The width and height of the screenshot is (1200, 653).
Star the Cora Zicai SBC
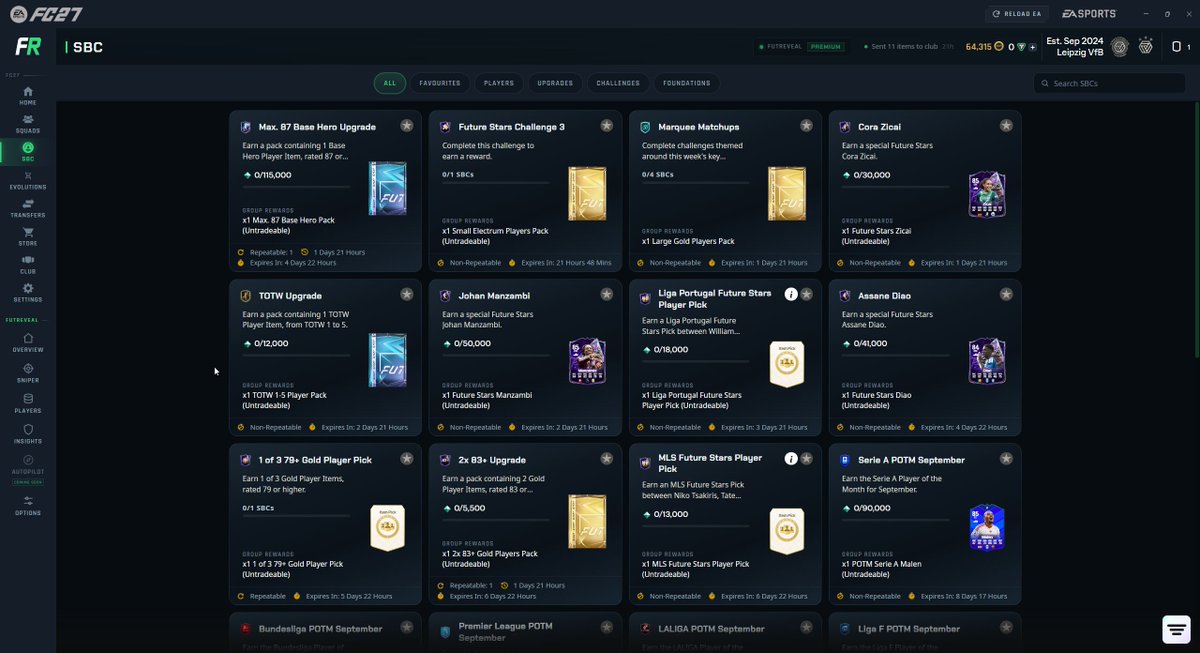point(1006,126)
